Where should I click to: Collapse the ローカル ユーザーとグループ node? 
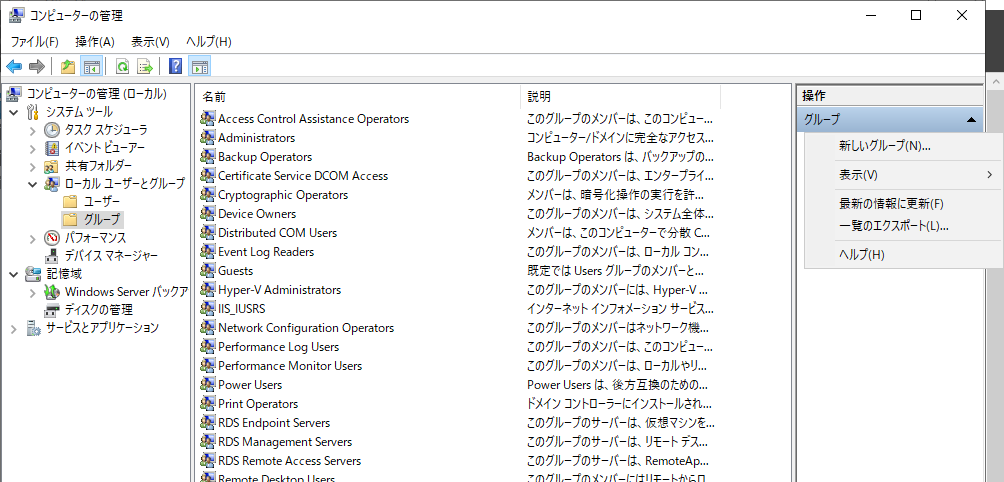pyautogui.click(x=33, y=184)
